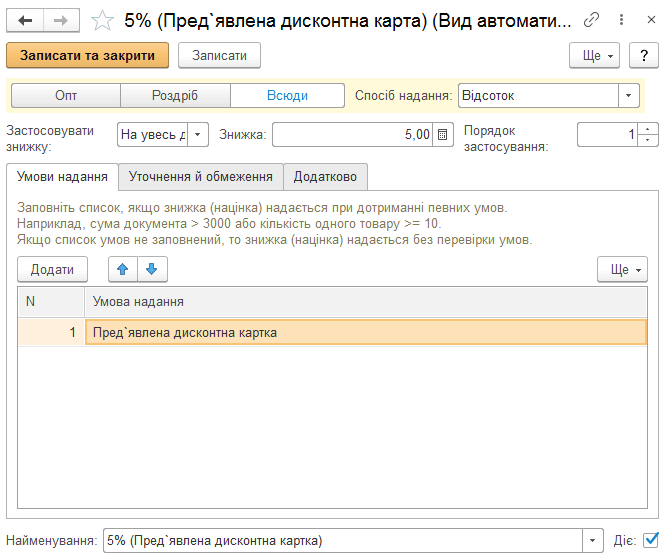The width and height of the screenshot is (665, 557).
Task: Click the Спосіб надання Відсоток field
Action: click(x=538, y=95)
